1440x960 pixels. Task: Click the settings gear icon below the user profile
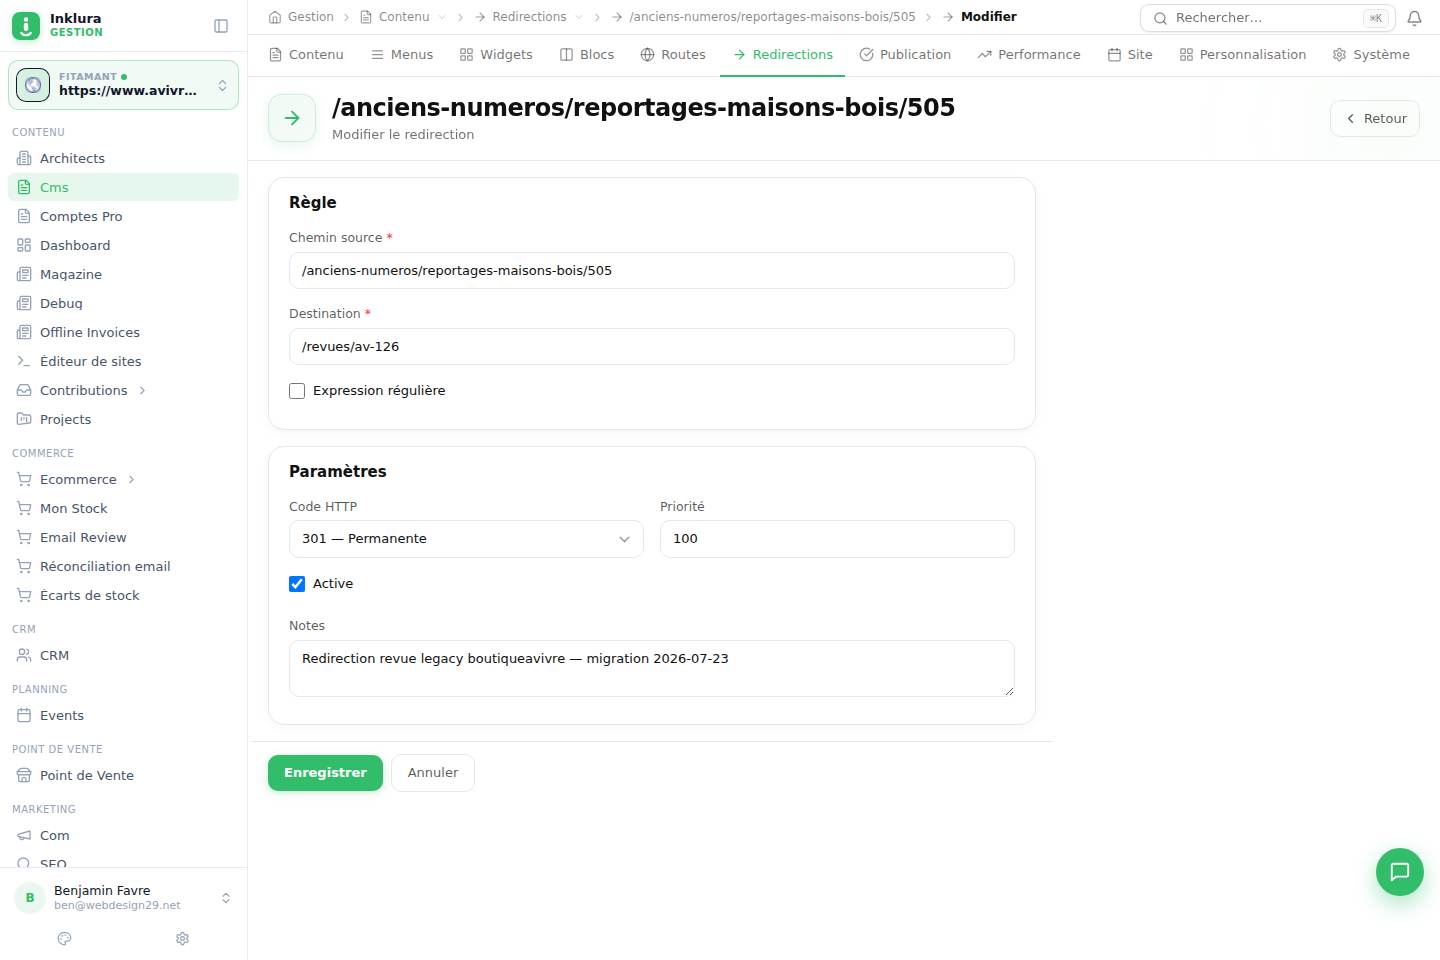coord(182,939)
